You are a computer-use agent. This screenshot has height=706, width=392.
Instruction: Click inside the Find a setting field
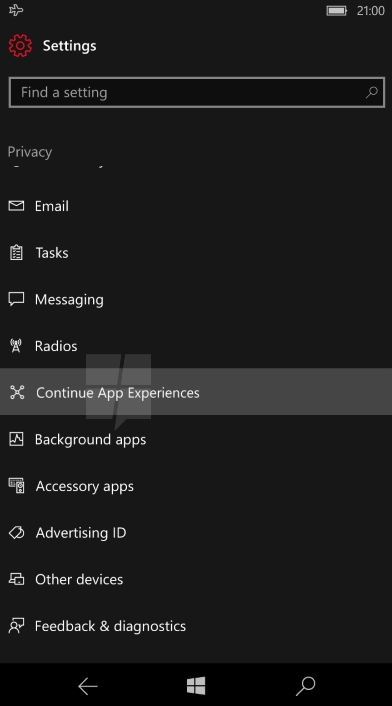(197, 92)
